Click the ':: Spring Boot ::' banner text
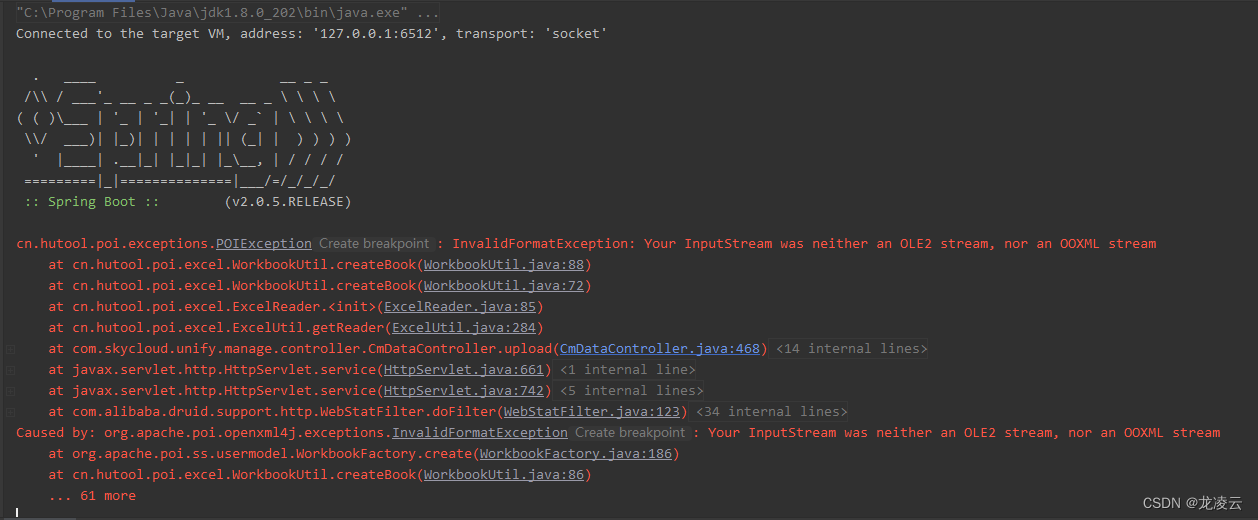1258x520 pixels. tap(92, 202)
